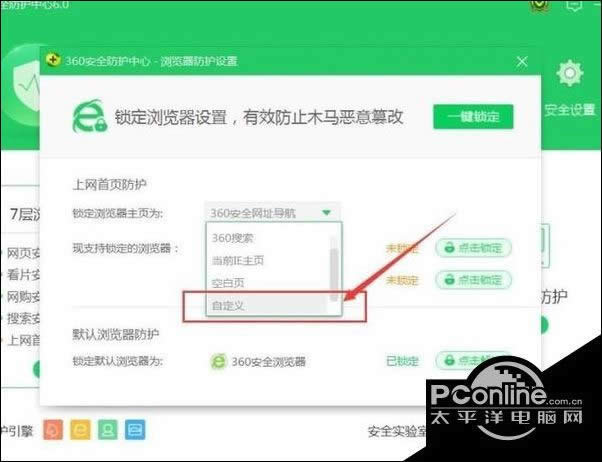Click the green engine icon in main window
This screenshot has width=602, height=462.
tap(108, 429)
